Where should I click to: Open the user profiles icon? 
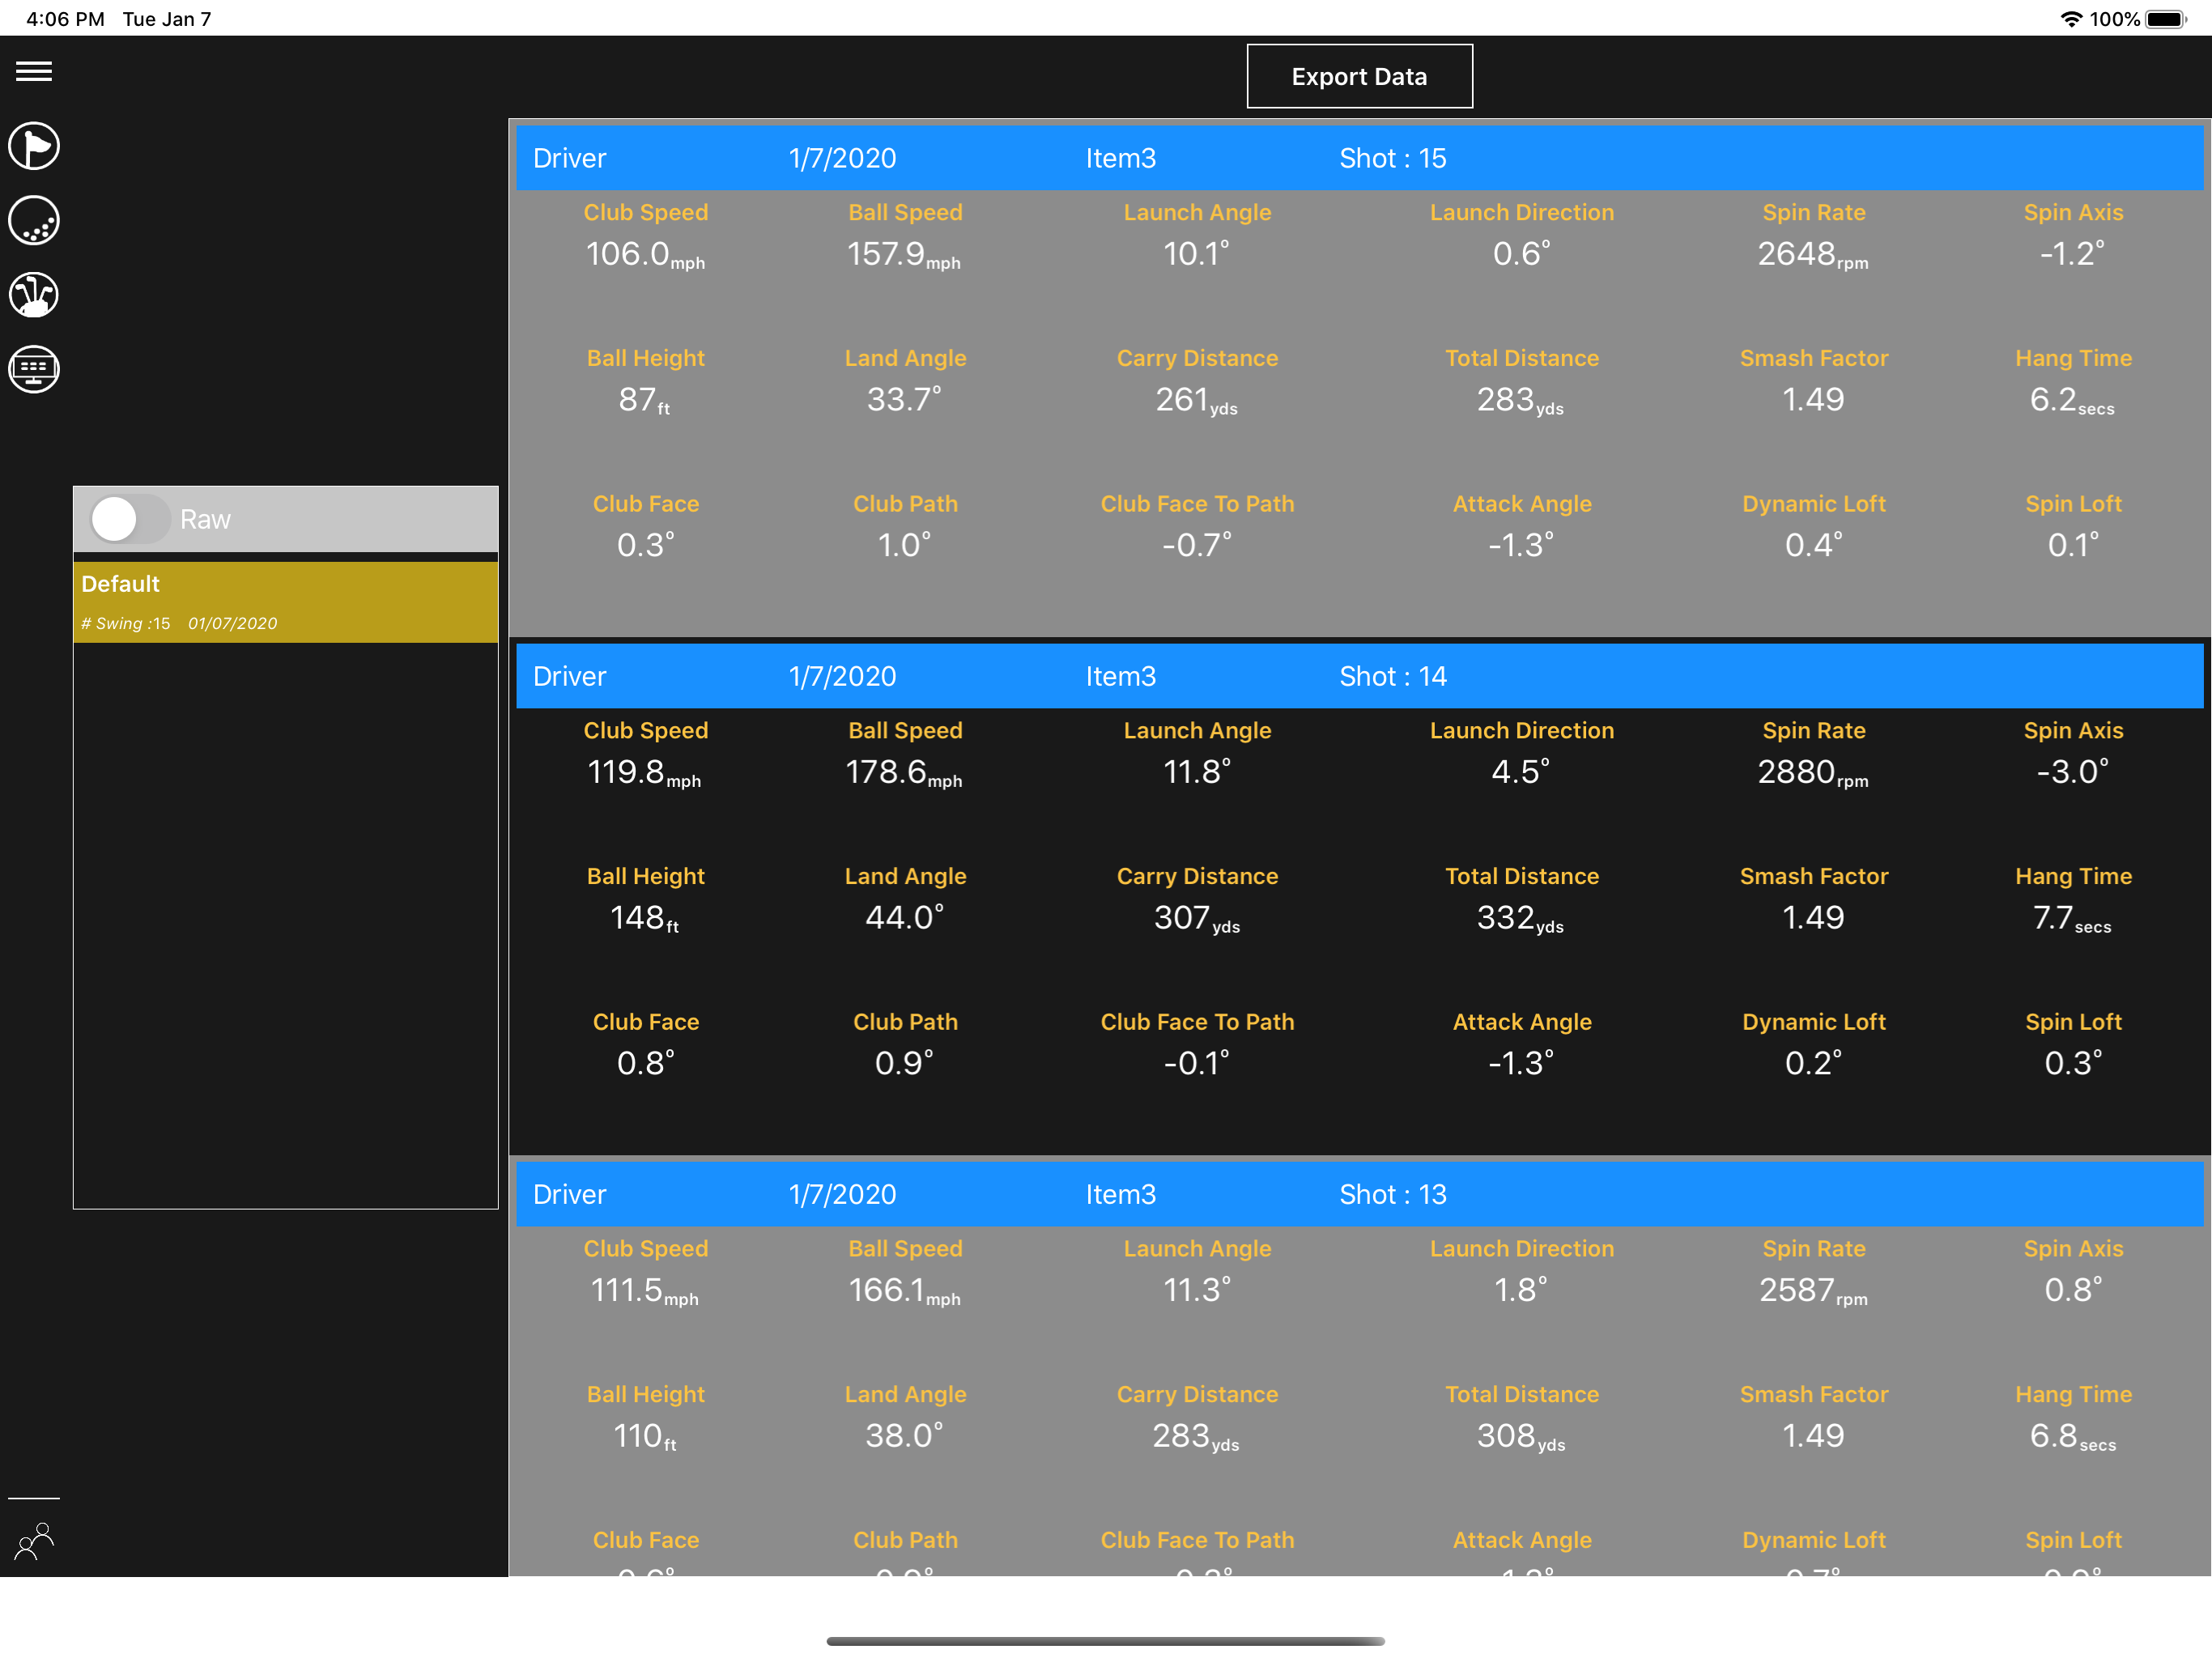34,1541
